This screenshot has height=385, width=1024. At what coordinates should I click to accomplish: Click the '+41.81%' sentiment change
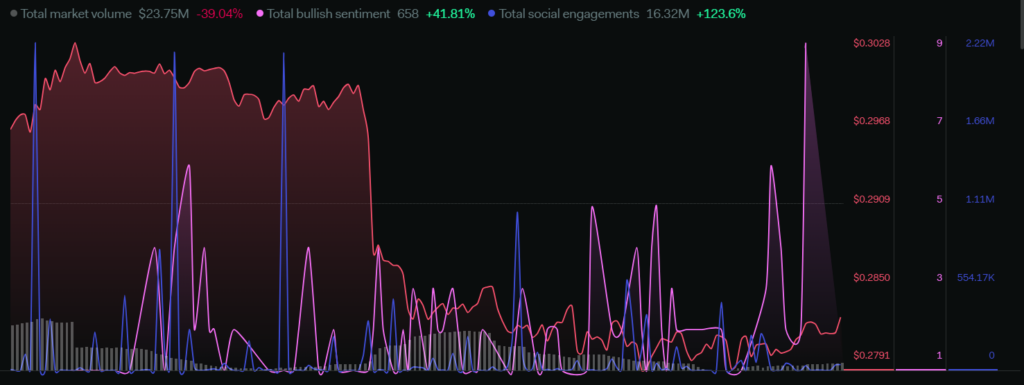pyautogui.click(x=450, y=13)
